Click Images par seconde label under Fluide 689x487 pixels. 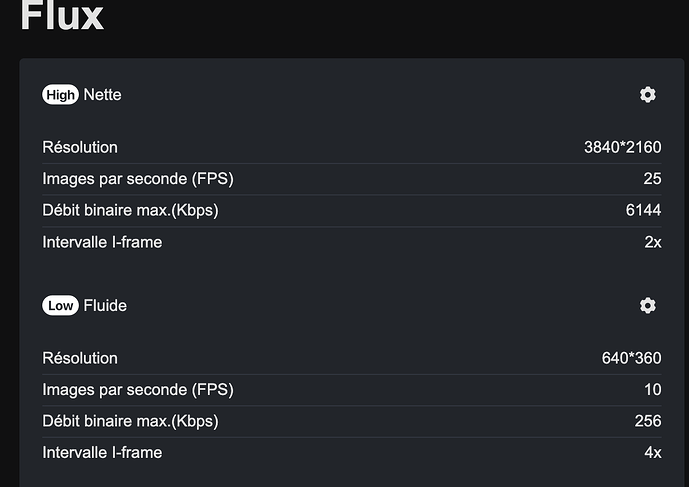tap(138, 390)
